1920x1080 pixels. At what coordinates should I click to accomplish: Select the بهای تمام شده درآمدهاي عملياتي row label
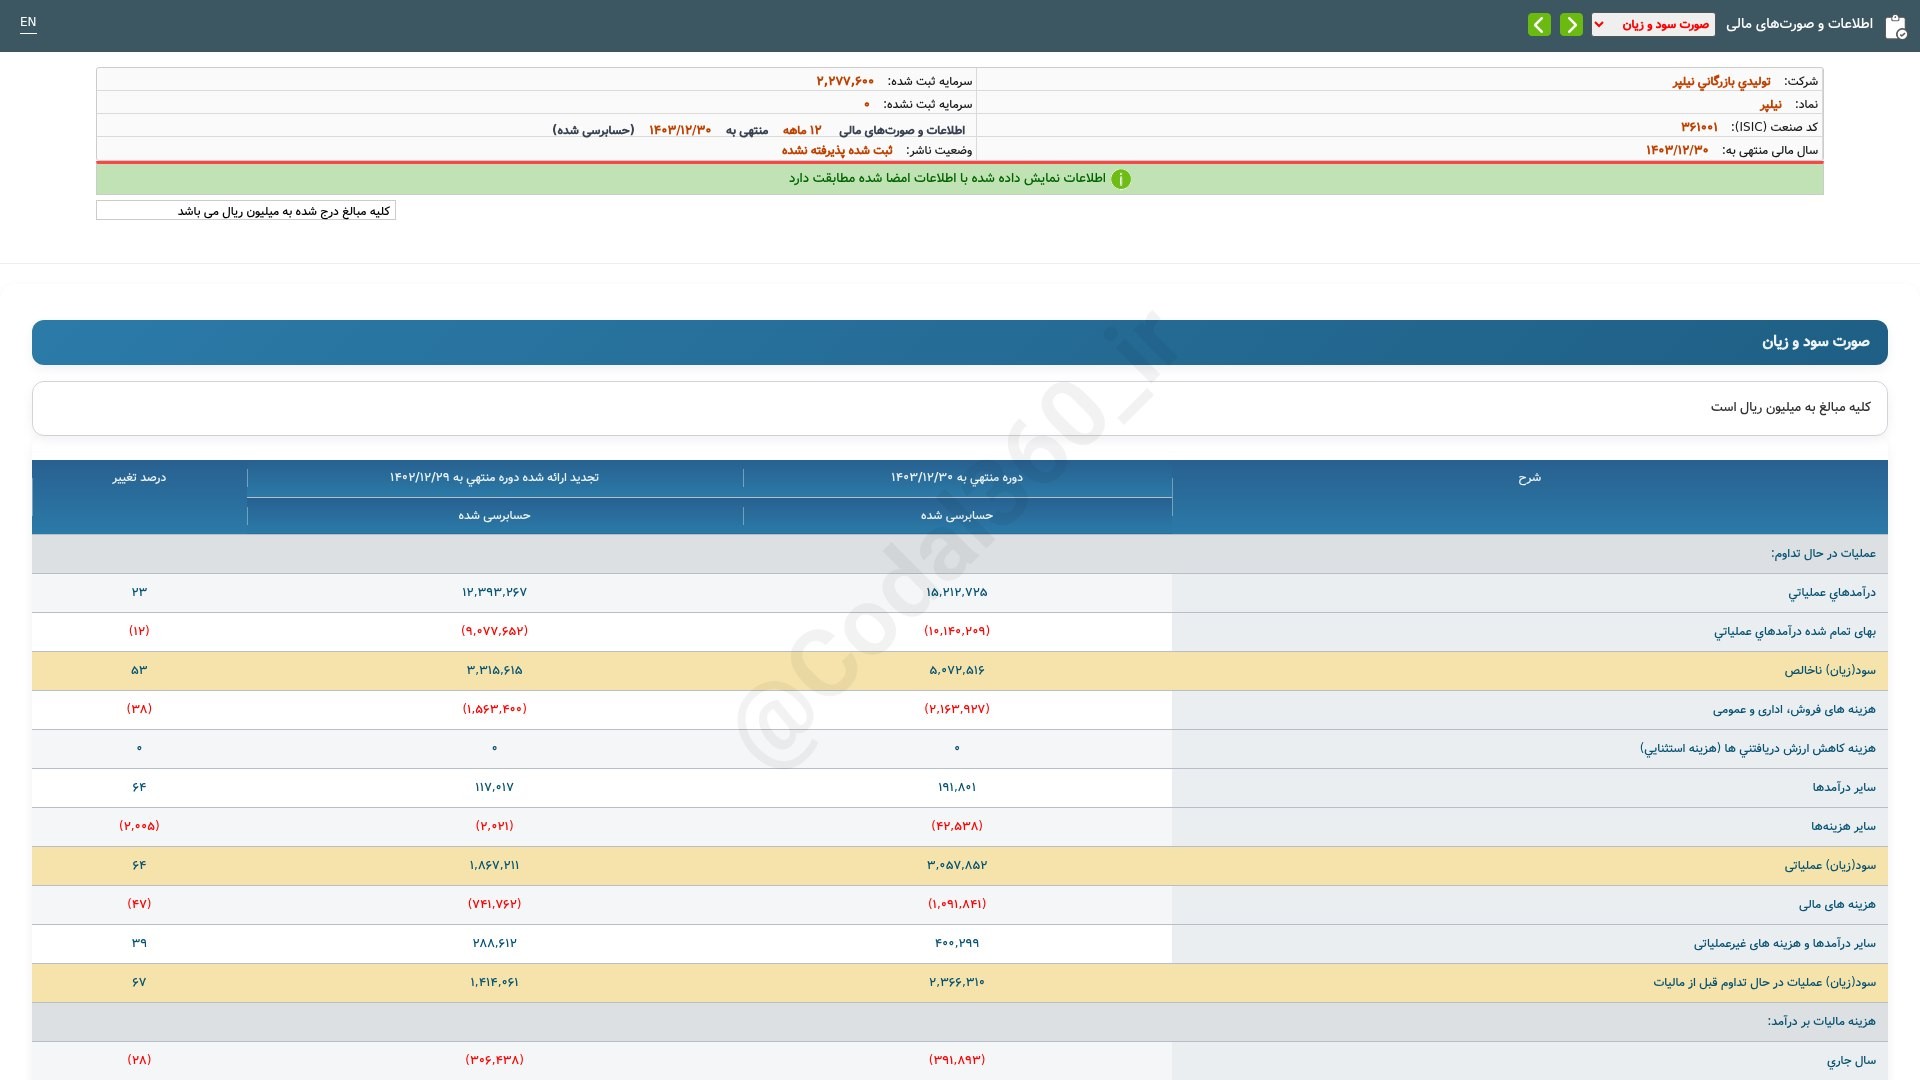point(1795,631)
